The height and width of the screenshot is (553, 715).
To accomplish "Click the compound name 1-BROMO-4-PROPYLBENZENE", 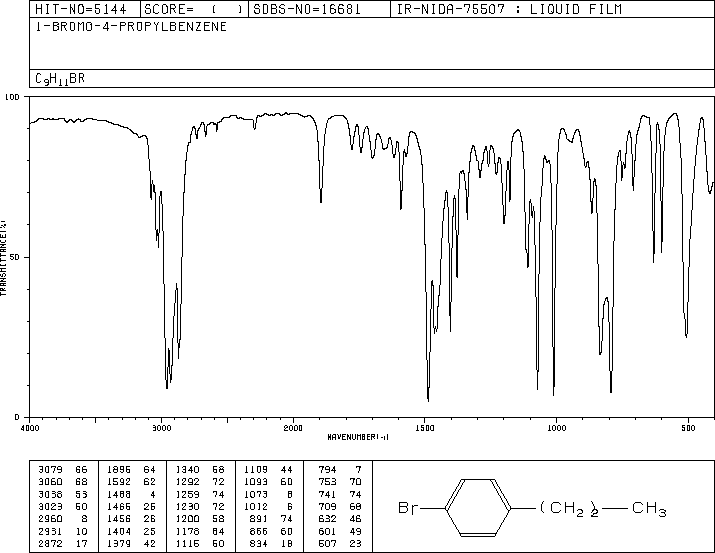I will coord(131,27).
